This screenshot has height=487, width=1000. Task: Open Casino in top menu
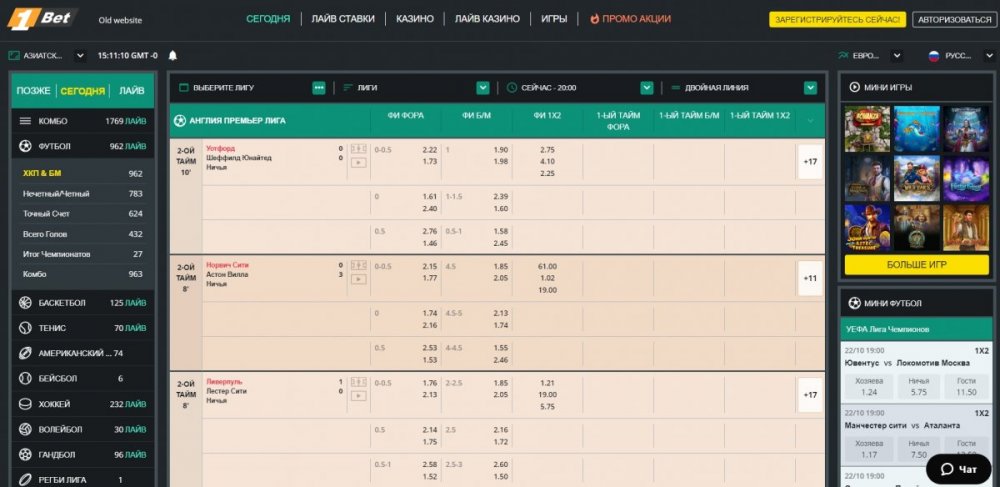pyautogui.click(x=415, y=19)
